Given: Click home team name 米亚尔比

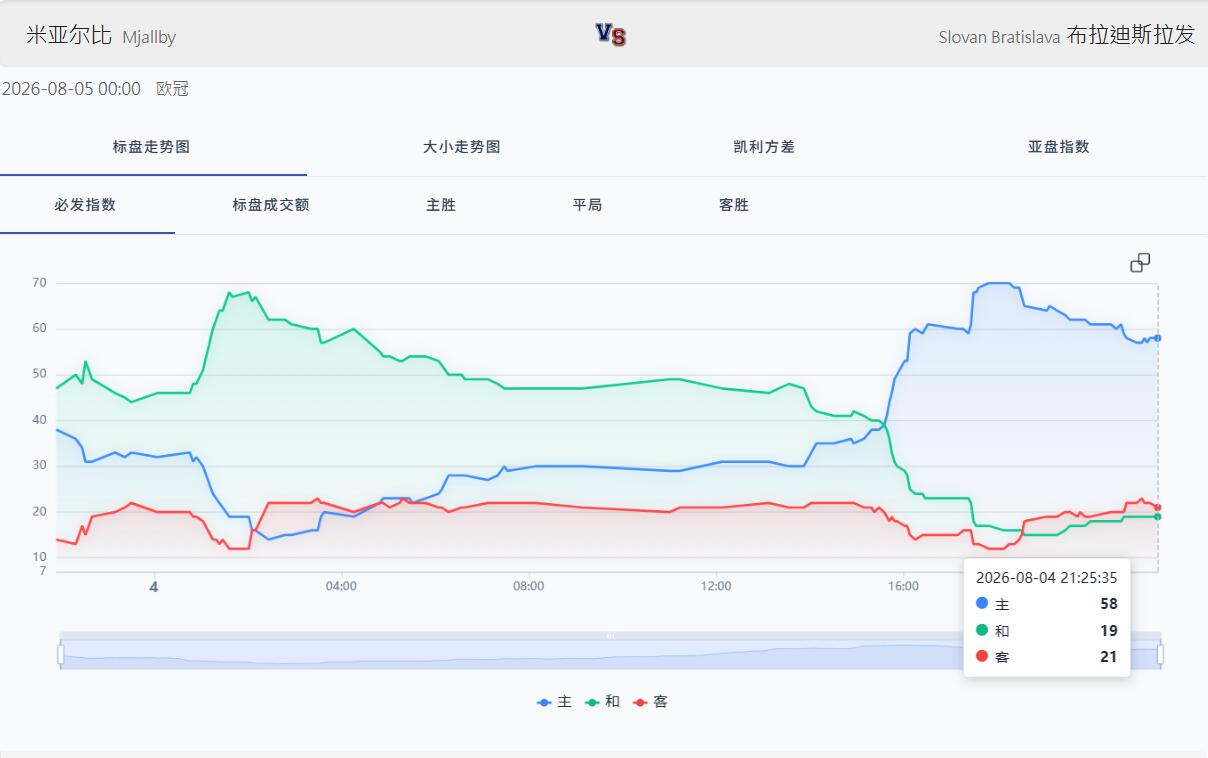Looking at the screenshot, I should click(x=69, y=35).
